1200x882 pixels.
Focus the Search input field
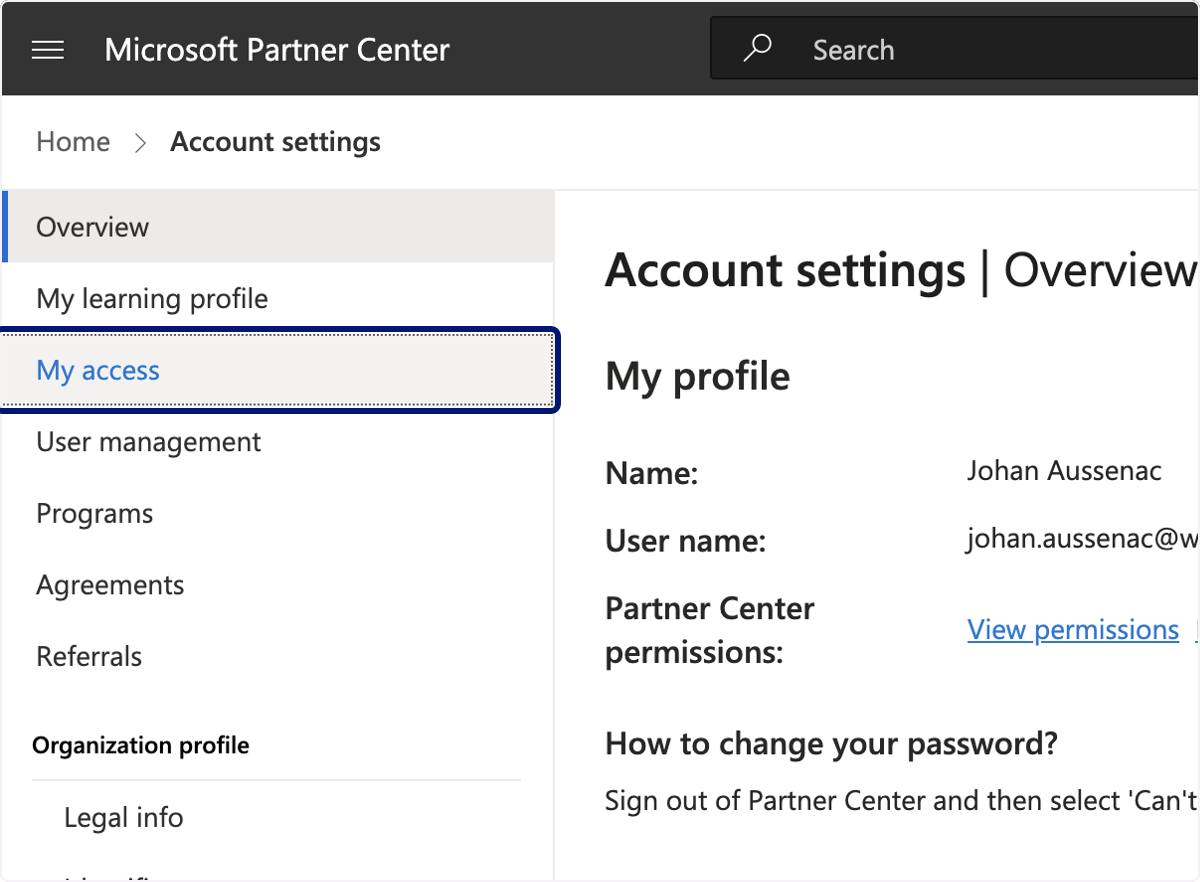coord(955,49)
